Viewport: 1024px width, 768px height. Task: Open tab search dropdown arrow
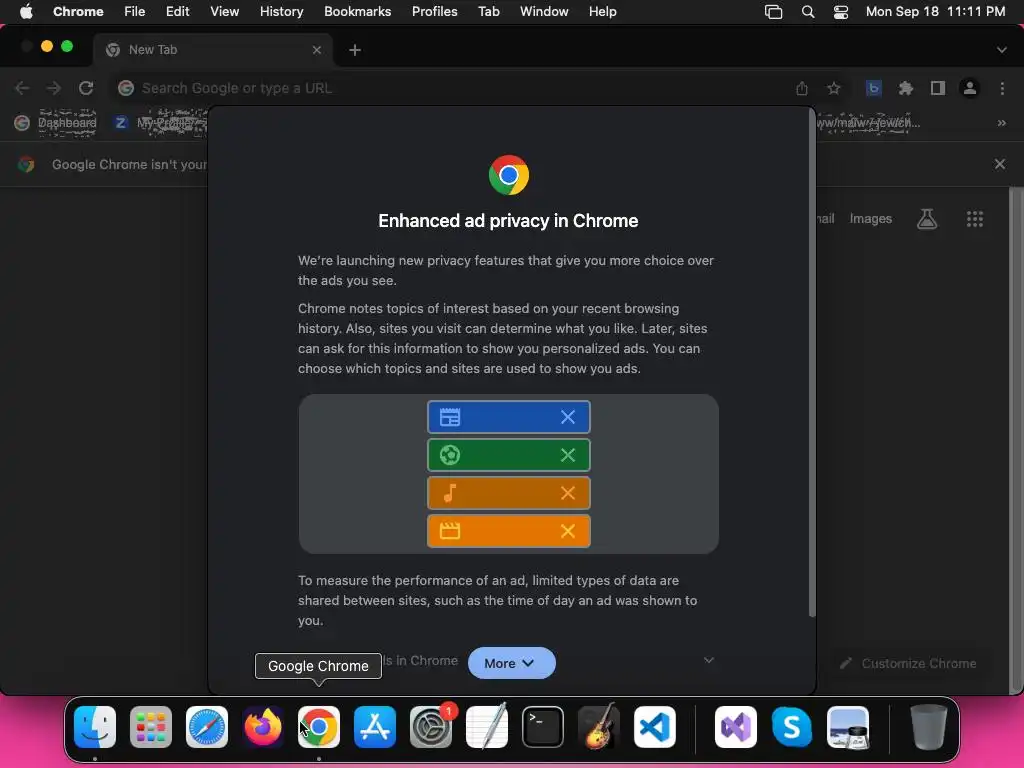[1002, 50]
